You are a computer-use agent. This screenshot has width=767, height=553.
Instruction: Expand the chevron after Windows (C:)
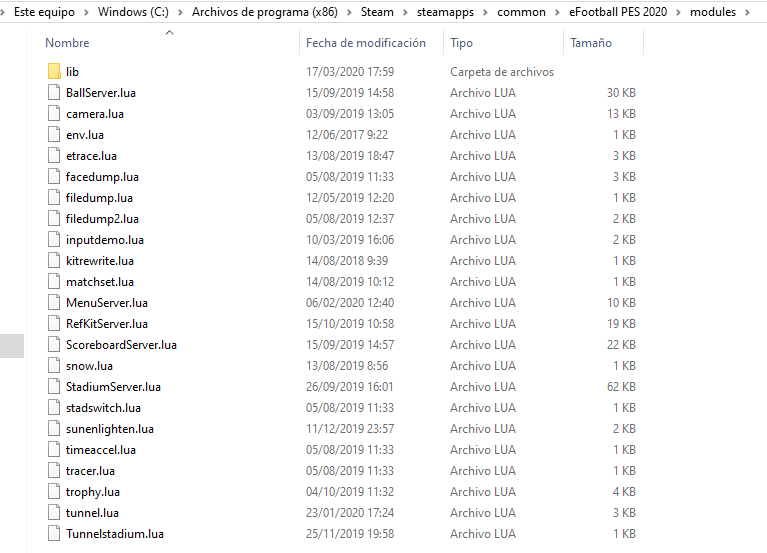pyautogui.click(x=180, y=12)
